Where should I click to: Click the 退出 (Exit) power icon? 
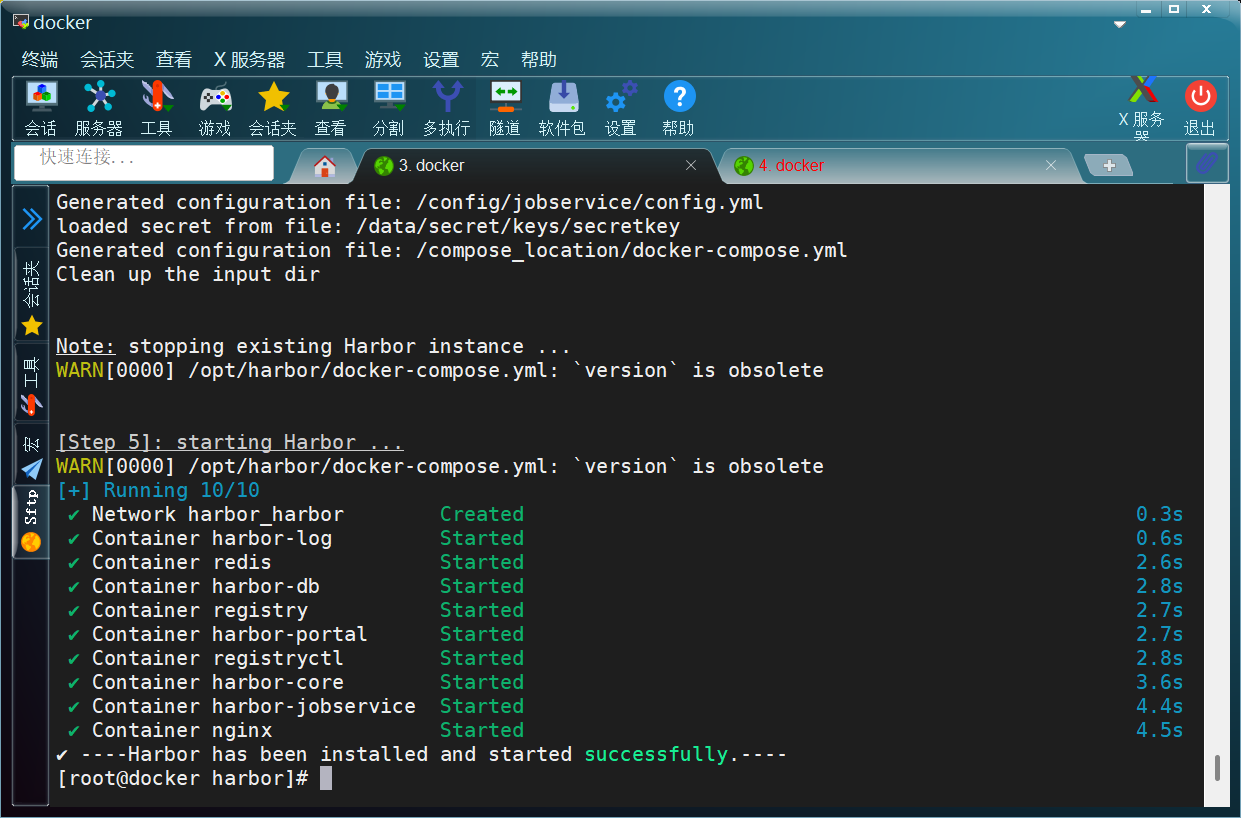[x=1200, y=108]
